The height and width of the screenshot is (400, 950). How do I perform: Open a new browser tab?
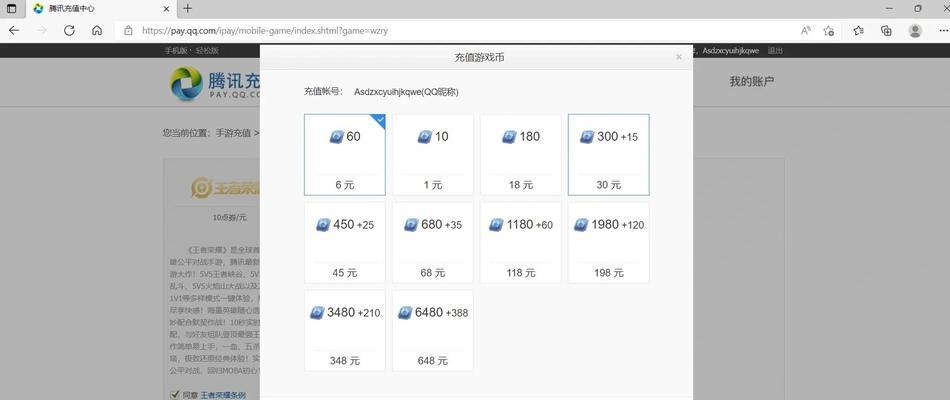tap(188, 8)
